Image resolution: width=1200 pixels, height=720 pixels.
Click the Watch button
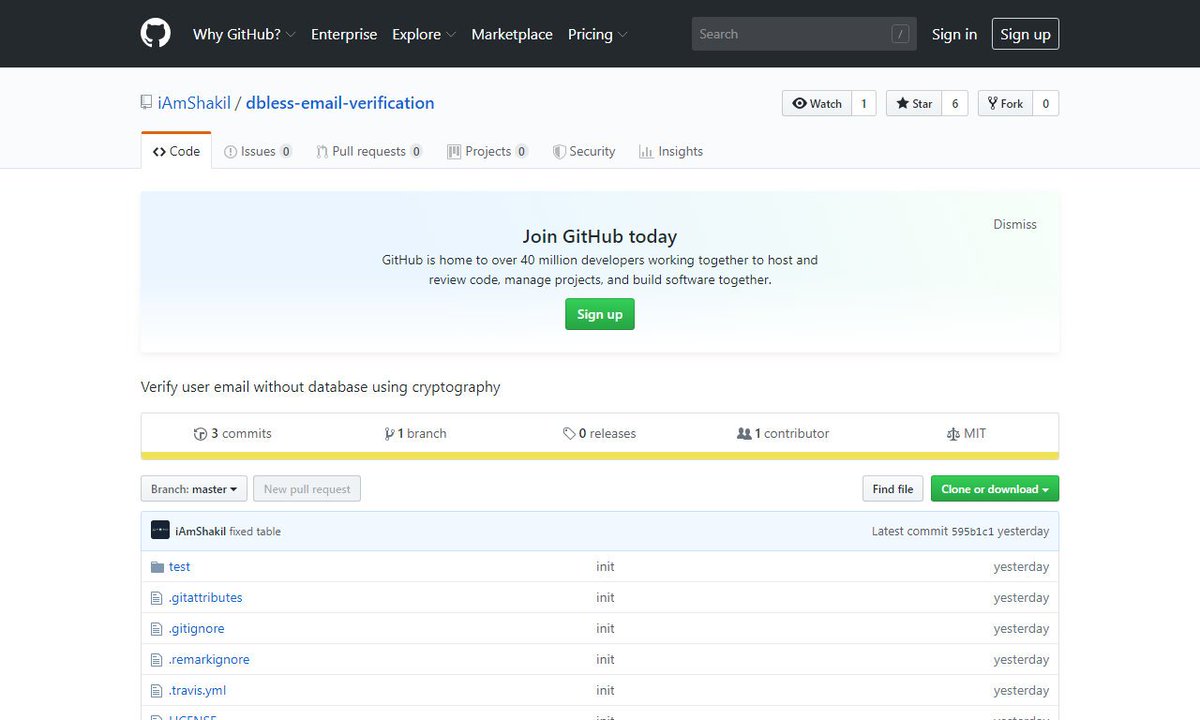(x=817, y=103)
